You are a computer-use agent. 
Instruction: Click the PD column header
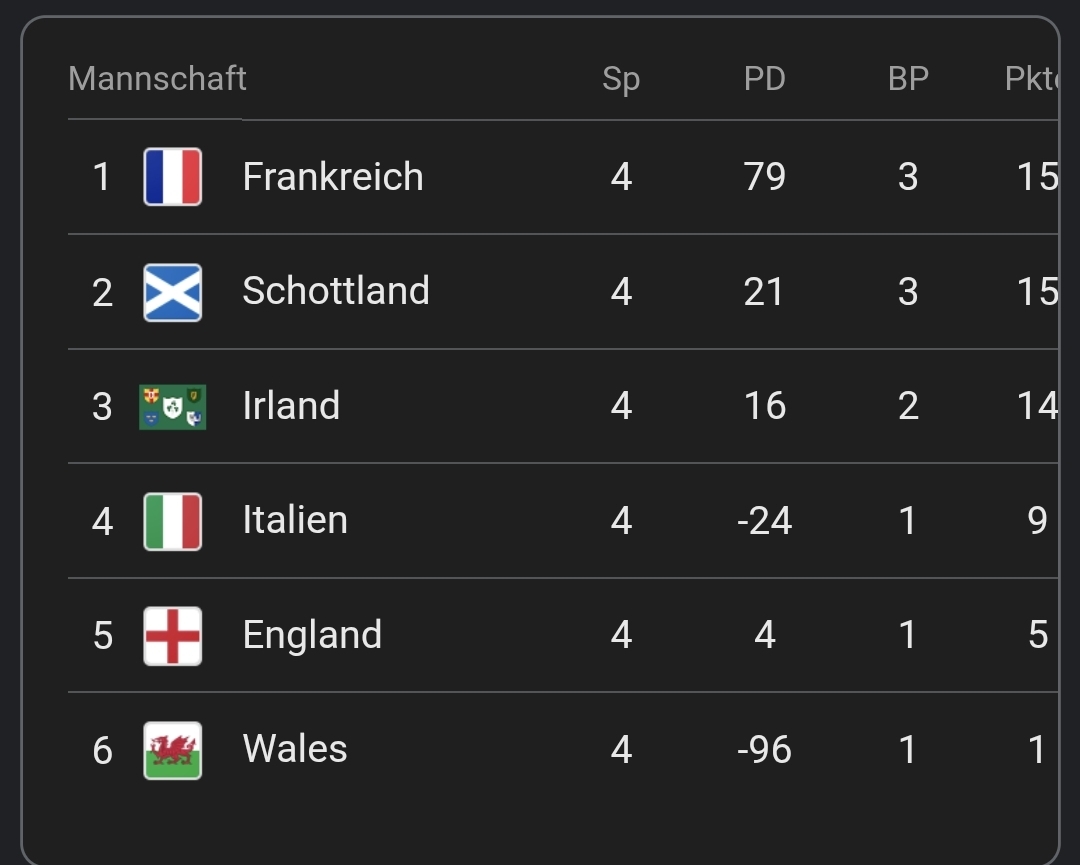765,79
